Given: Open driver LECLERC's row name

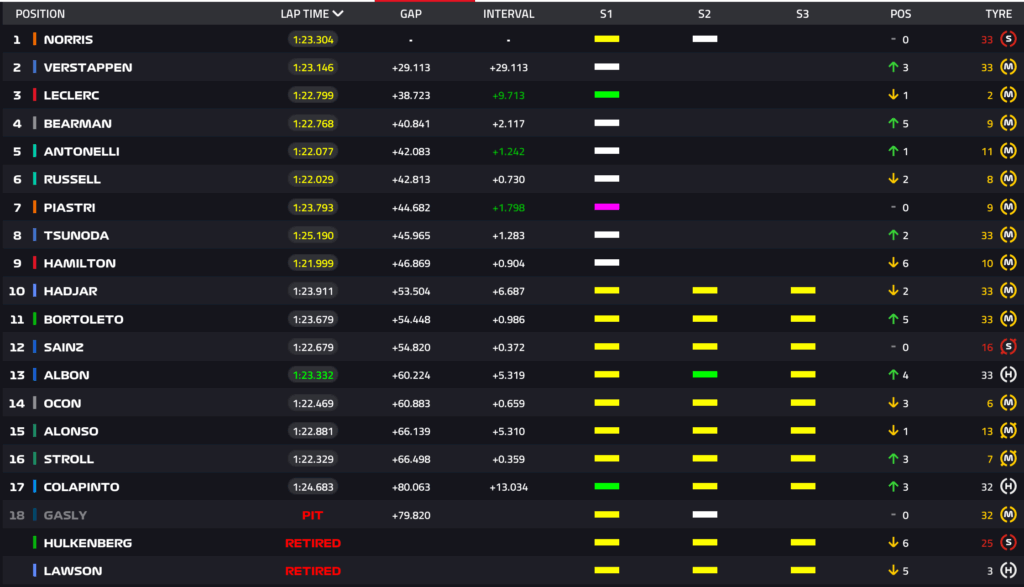Looking at the screenshot, I should (x=71, y=96).
